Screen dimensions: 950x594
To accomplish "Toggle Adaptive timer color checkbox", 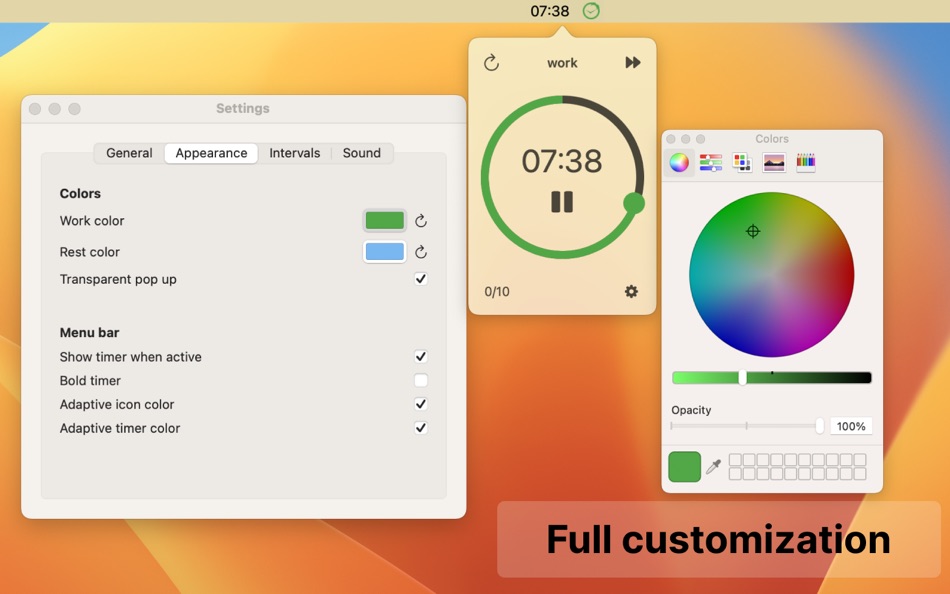I will tap(420, 427).
